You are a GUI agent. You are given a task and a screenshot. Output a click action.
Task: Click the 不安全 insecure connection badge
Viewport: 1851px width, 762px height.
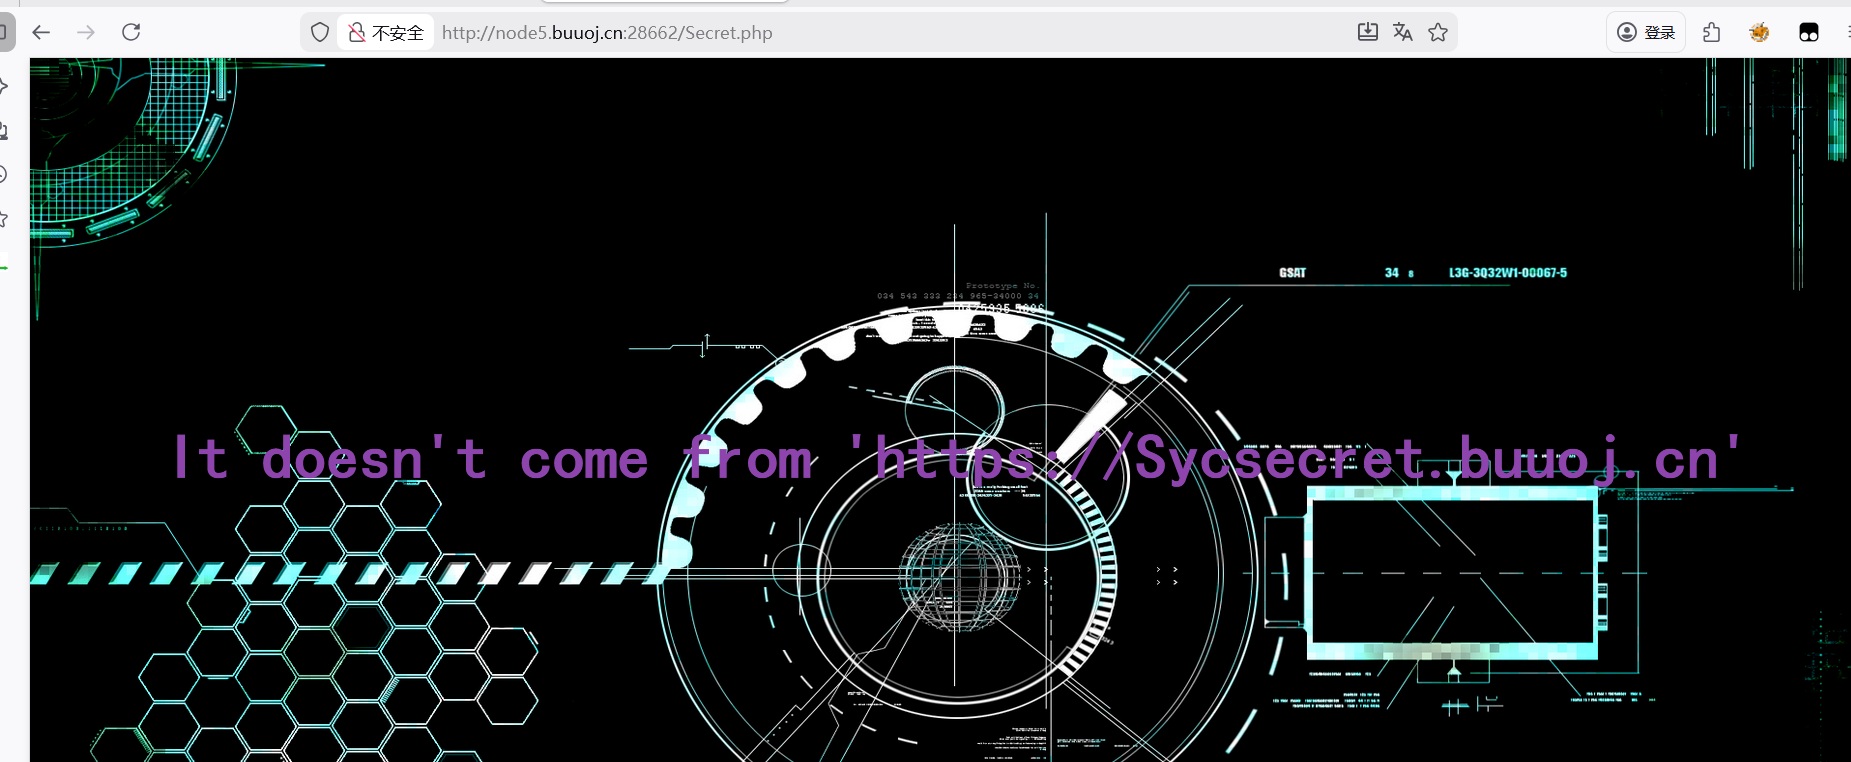click(x=386, y=32)
